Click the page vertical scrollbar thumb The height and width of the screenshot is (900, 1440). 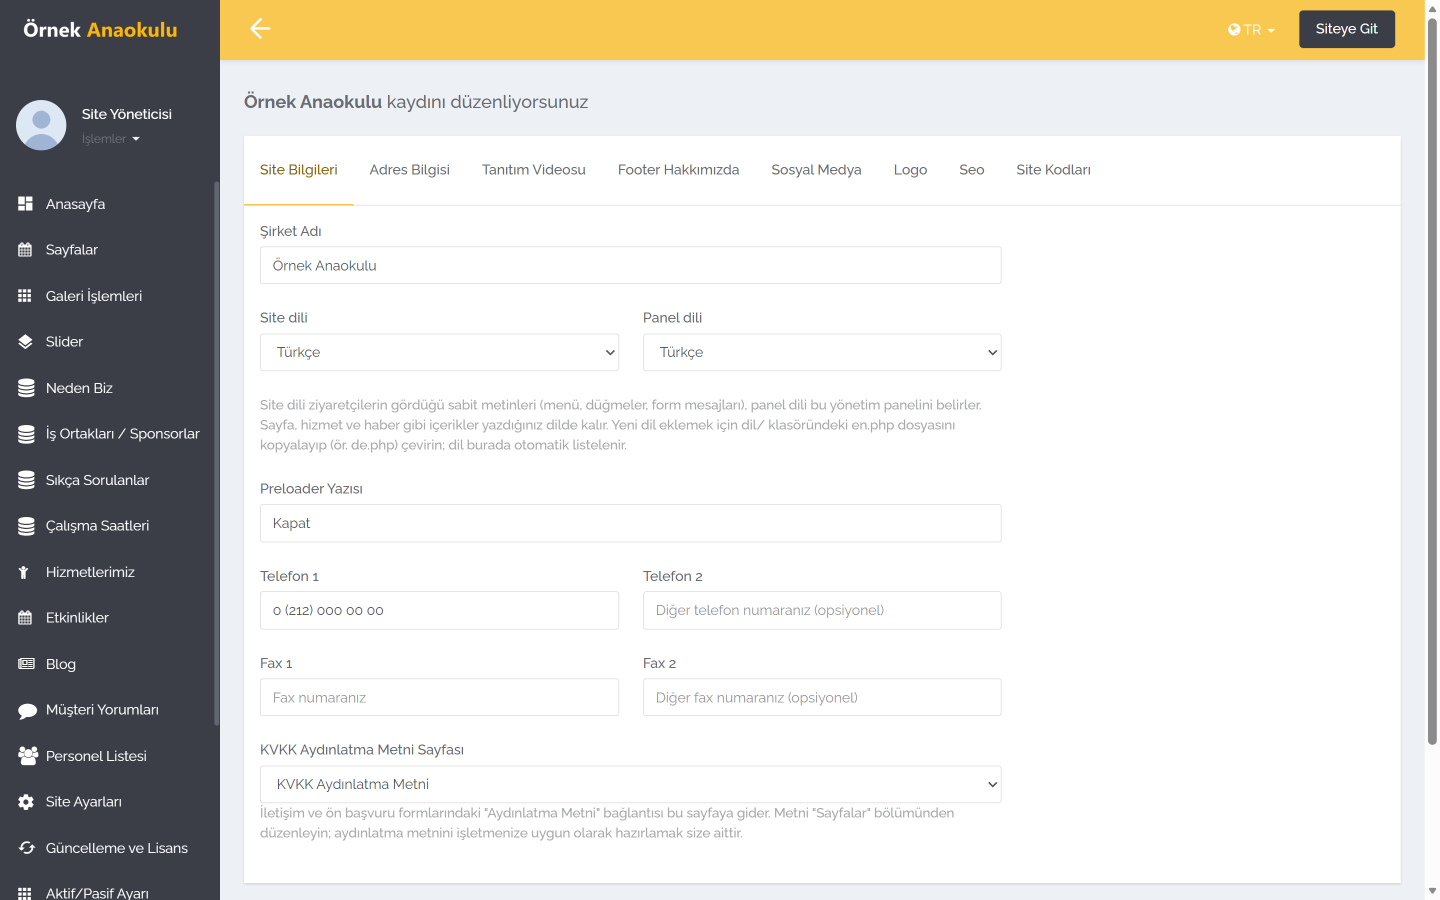(x=1432, y=380)
